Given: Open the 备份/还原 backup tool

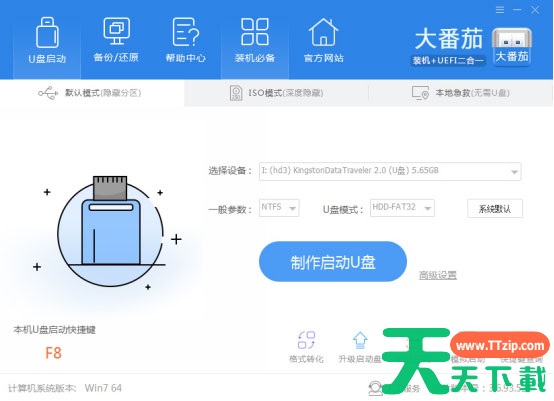Looking at the screenshot, I should pyautogui.click(x=116, y=40).
